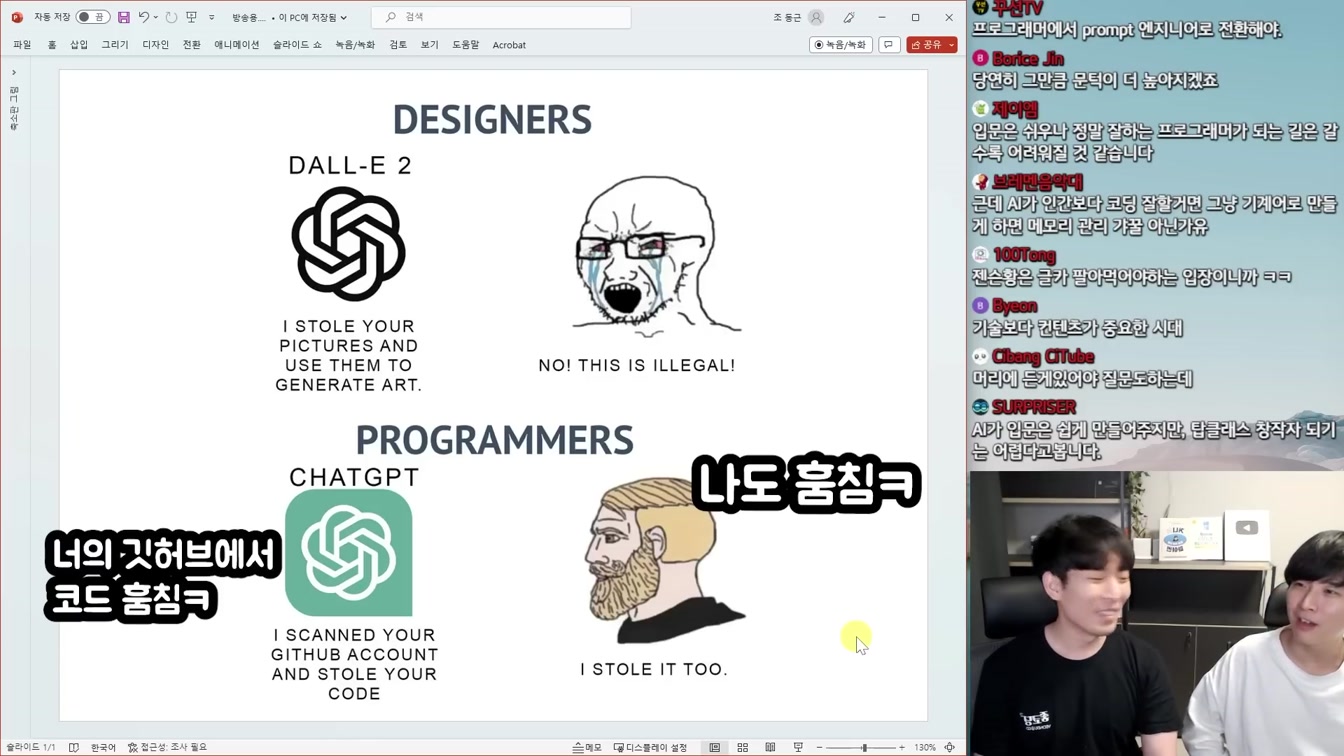Open the 홈 ribbon tab
1344x756 pixels.
[x=52, y=45]
